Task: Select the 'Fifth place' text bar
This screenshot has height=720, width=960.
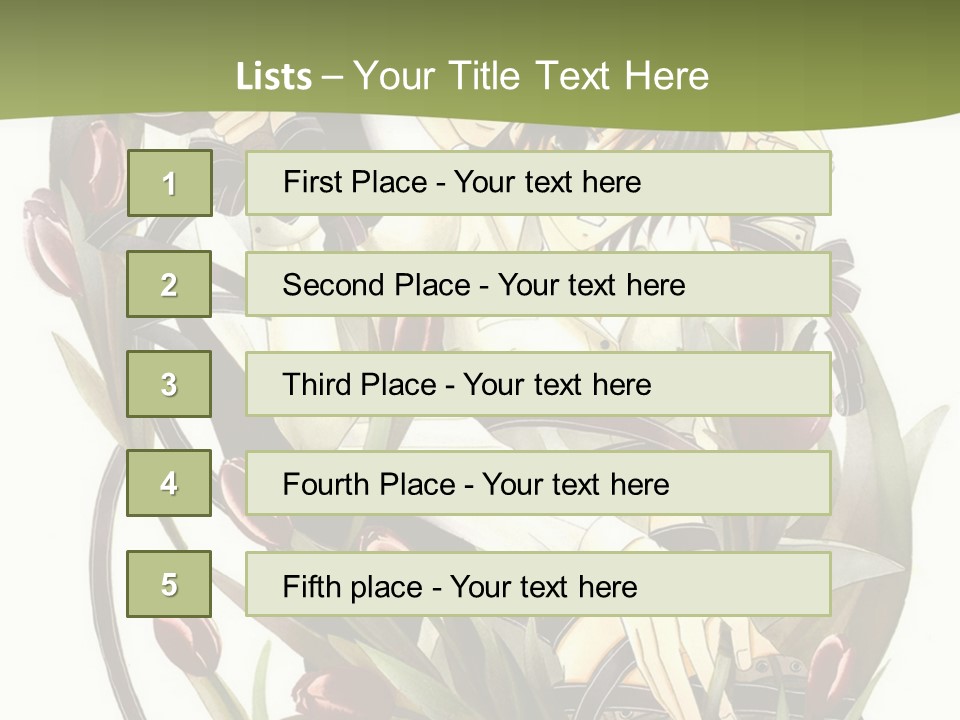Action: coord(538,585)
